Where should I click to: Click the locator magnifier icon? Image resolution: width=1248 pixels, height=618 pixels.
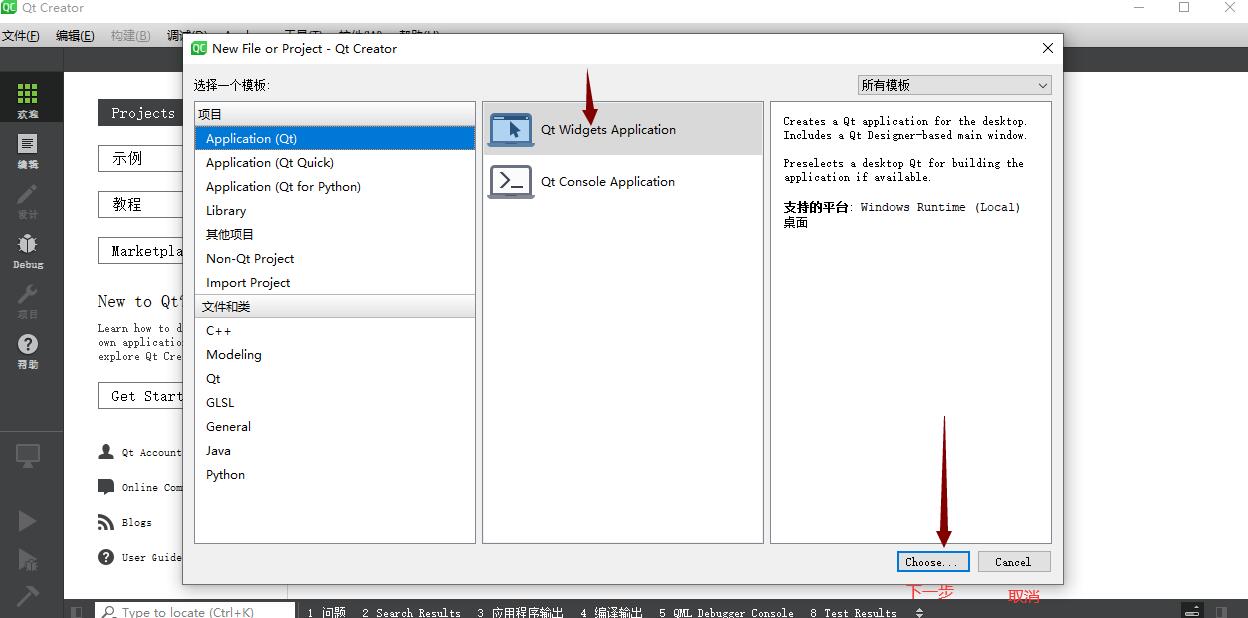click(x=107, y=611)
